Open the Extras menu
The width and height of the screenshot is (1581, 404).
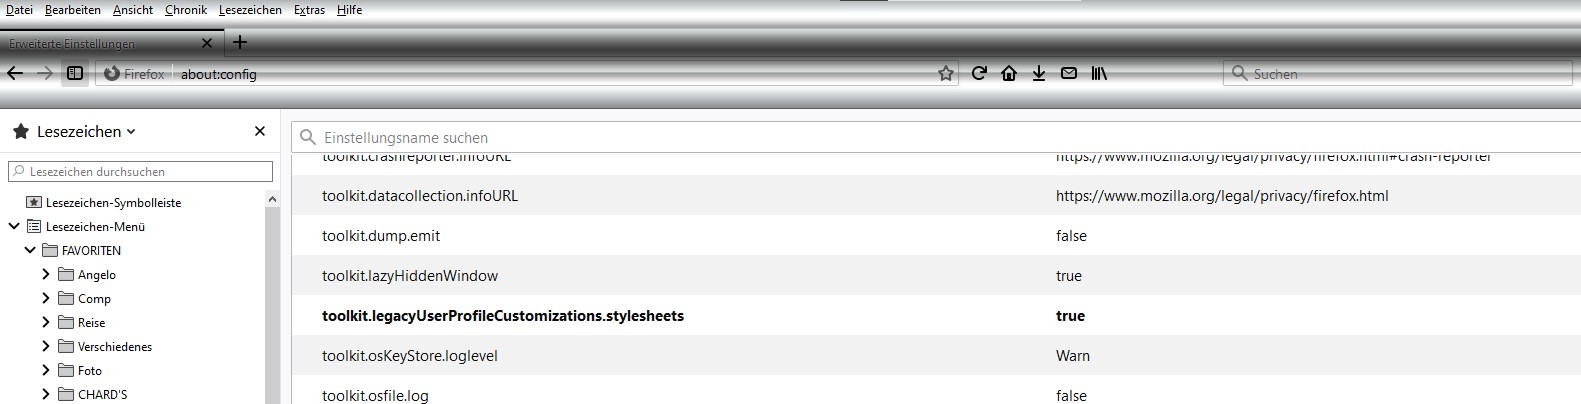point(309,10)
